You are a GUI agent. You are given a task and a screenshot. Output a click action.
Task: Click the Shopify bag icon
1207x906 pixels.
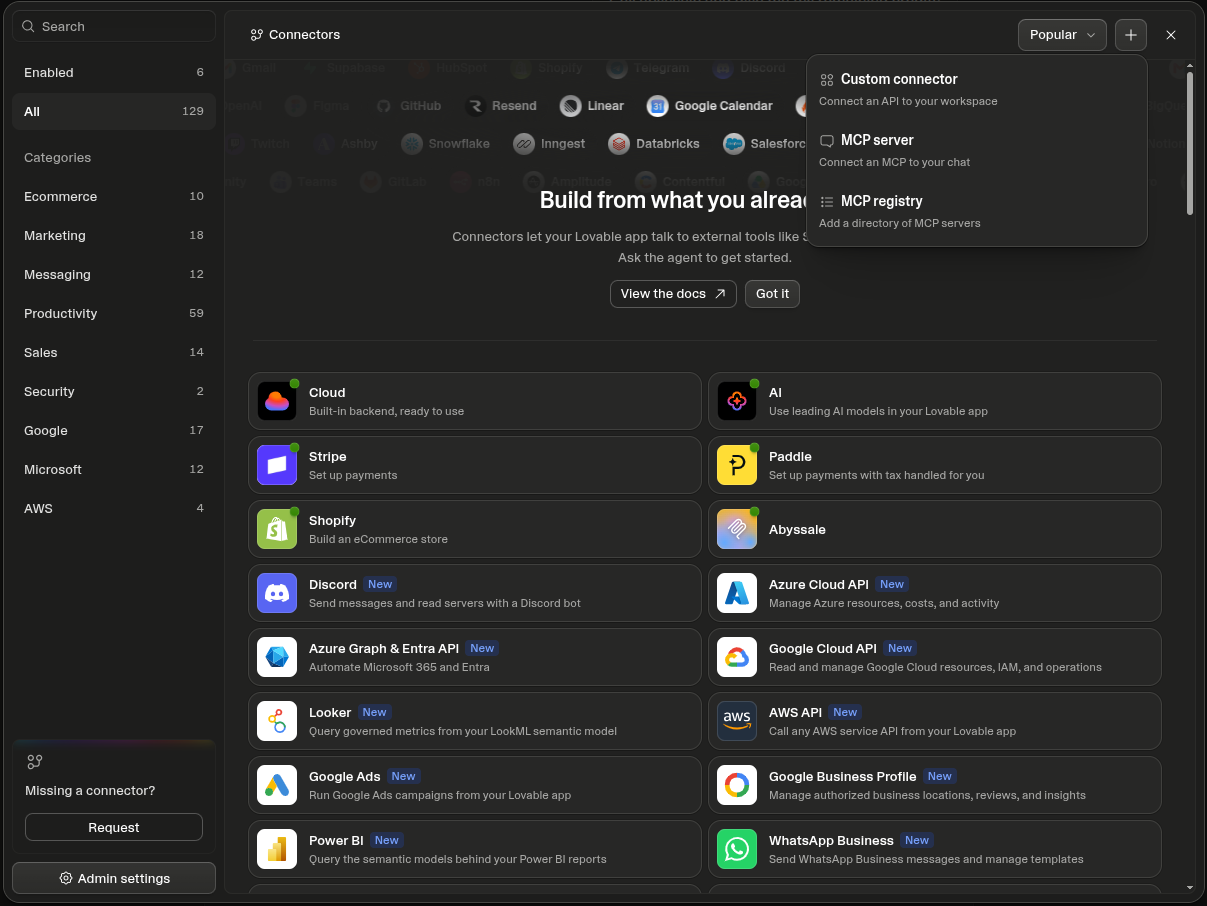click(x=277, y=529)
